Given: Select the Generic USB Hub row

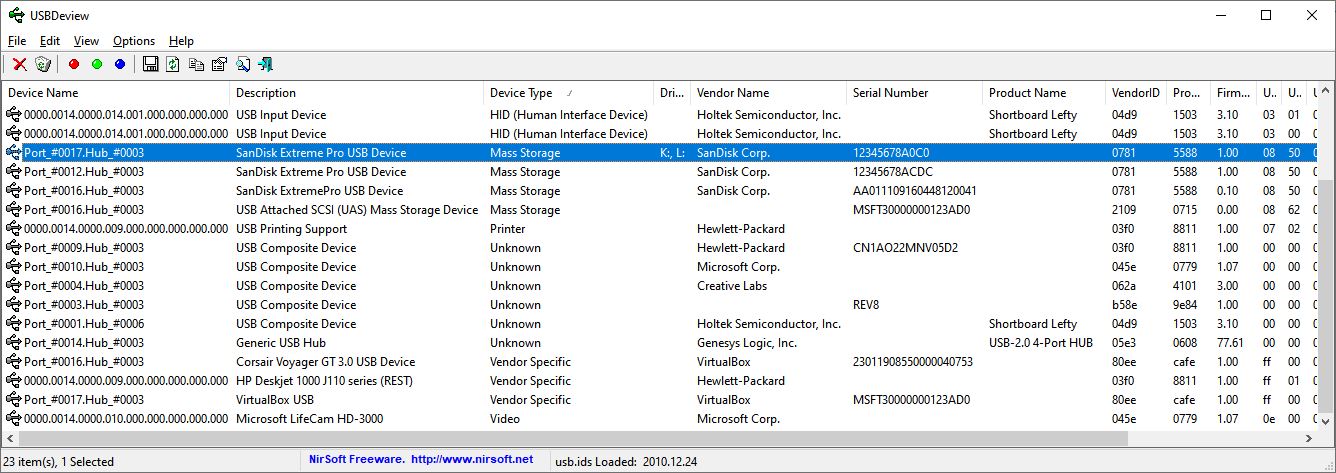Looking at the screenshot, I should (660, 343).
